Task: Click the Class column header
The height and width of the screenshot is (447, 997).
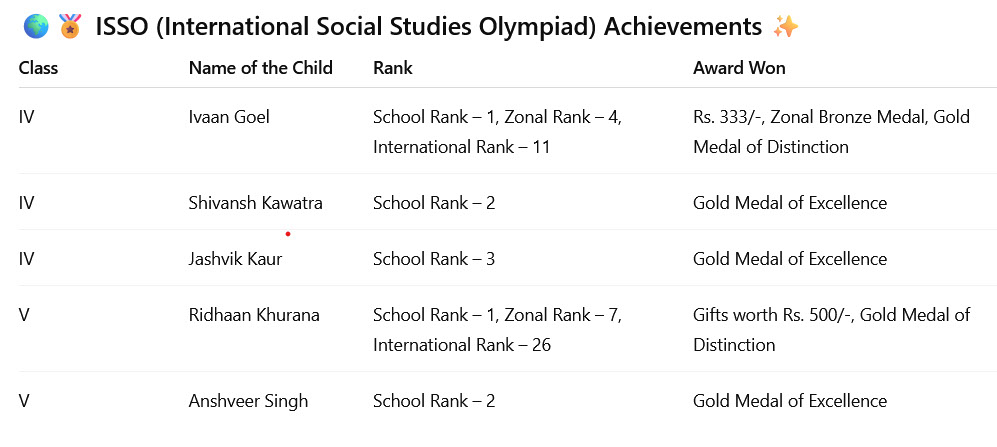Action: tap(38, 68)
